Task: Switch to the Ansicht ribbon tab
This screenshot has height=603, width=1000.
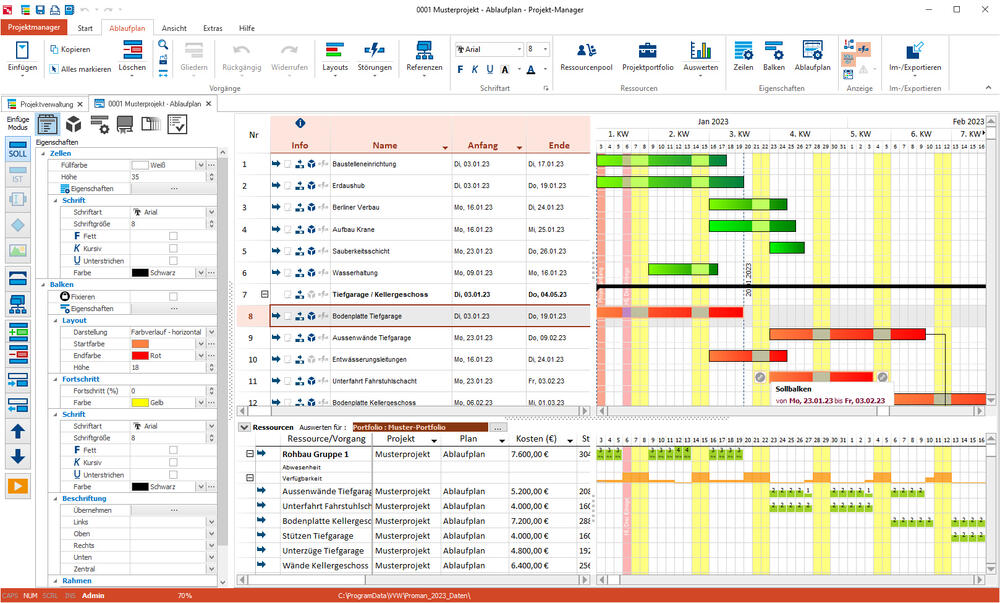Action: click(173, 28)
